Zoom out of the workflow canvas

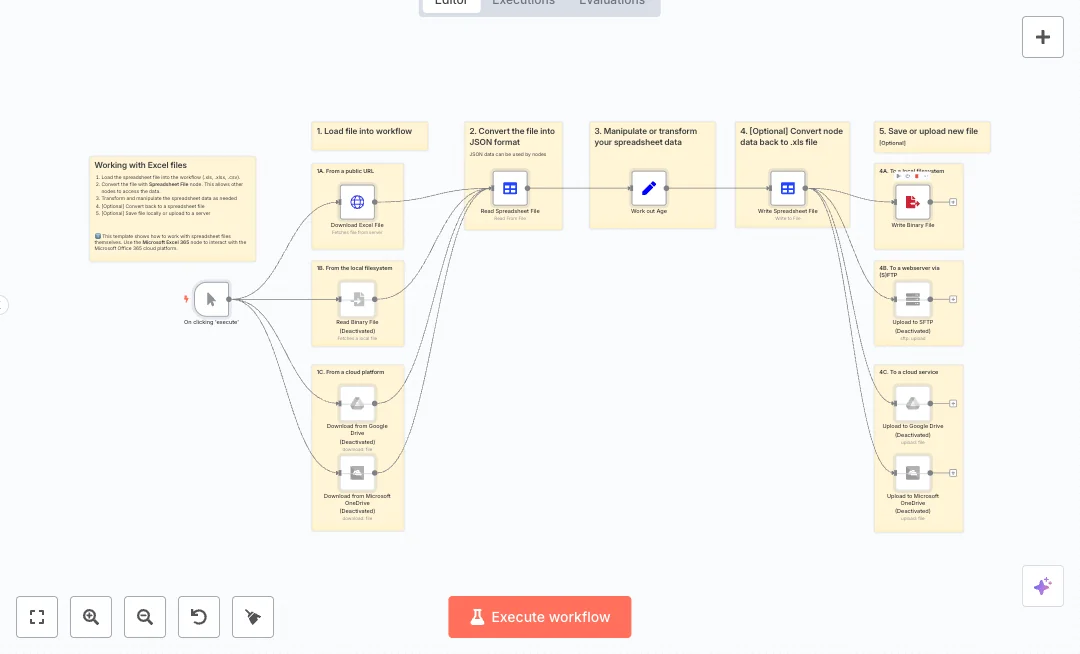click(x=145, y=617)
